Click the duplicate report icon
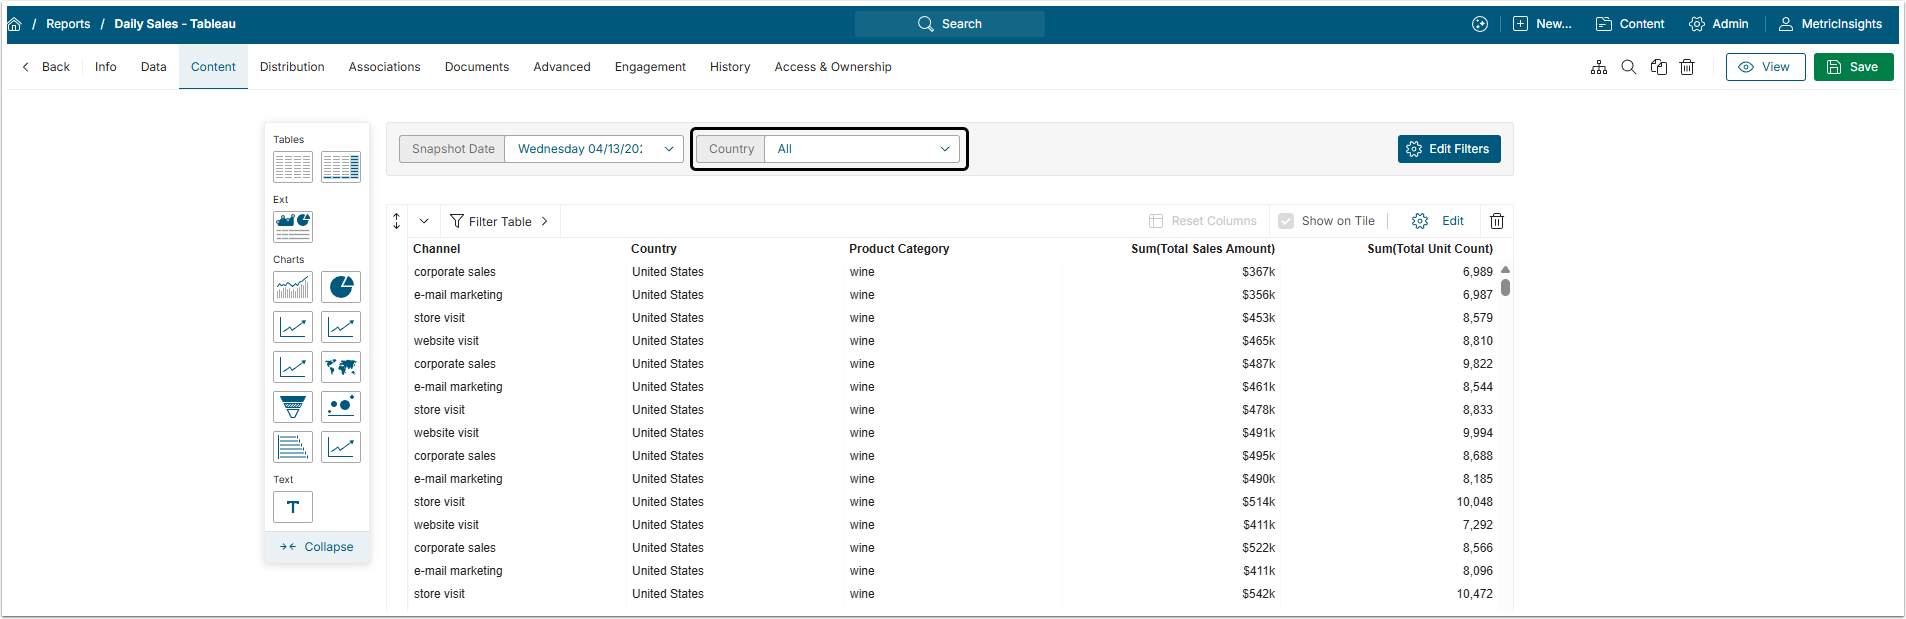The width and height of the screenshot is (1906, 619). click(1659, 67)
